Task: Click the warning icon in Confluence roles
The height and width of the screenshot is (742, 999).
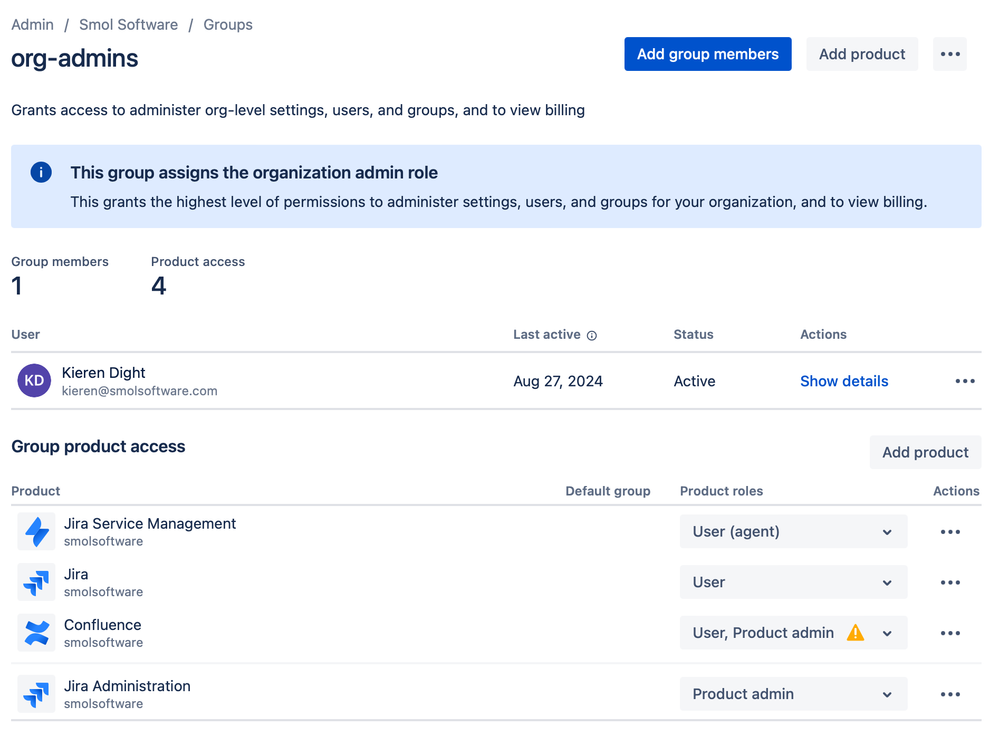Action: [856, 632]
